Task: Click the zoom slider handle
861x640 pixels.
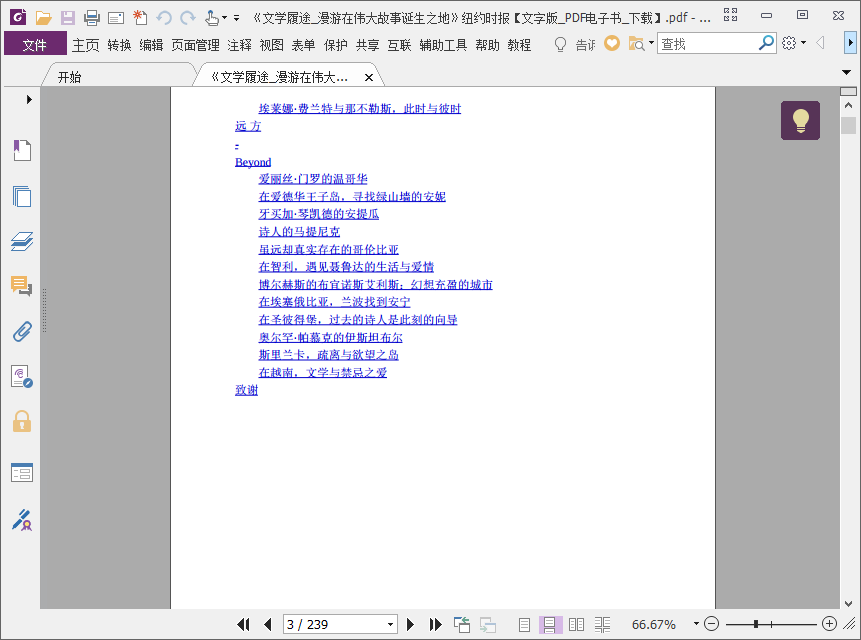Action: 756,624
